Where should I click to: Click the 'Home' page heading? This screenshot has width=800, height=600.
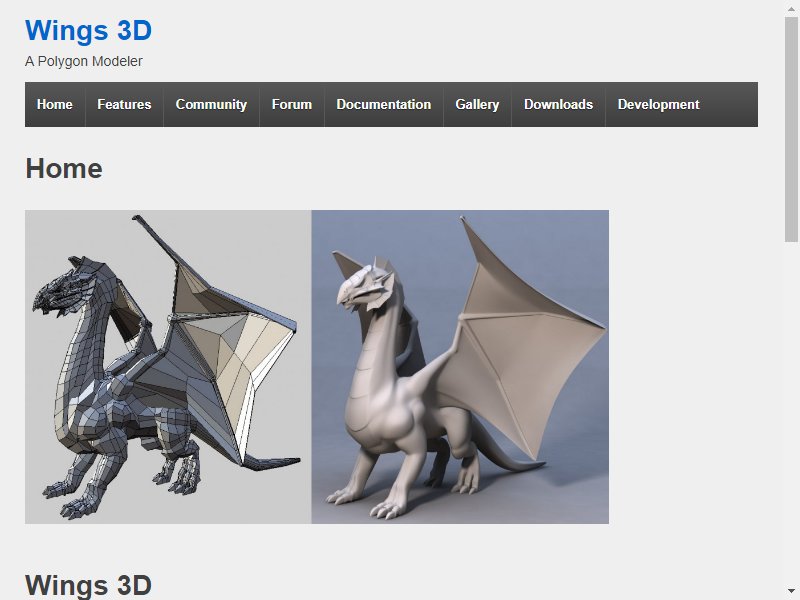click(64, 168)
